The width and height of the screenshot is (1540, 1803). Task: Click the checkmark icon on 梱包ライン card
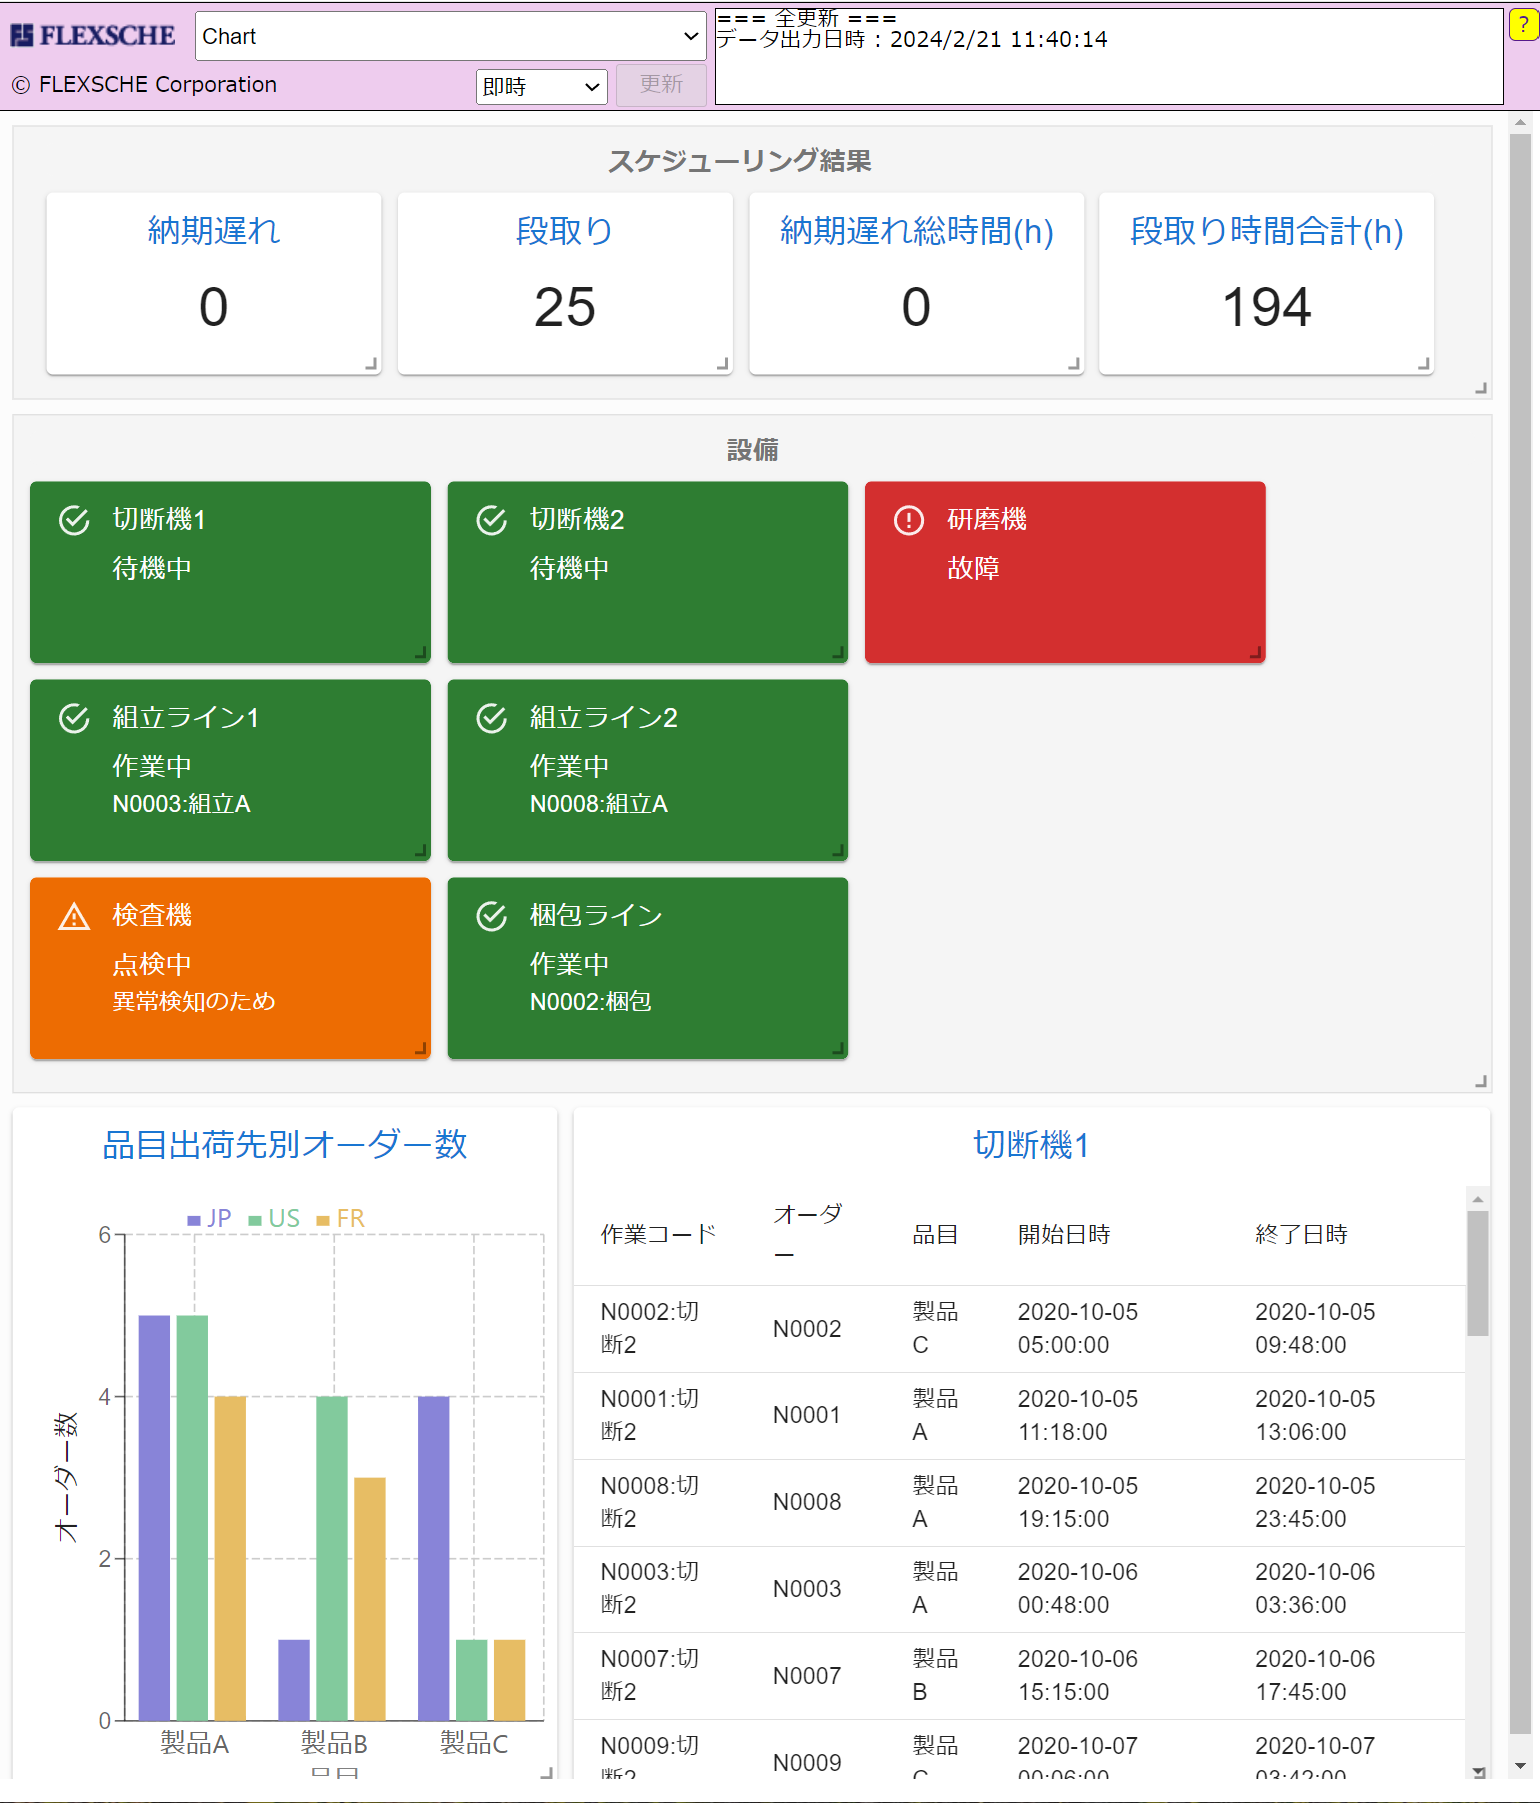491,916
